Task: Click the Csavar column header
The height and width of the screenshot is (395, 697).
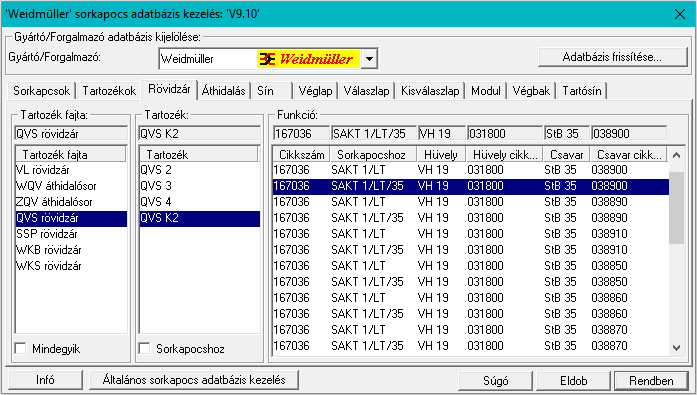Action: [x=566, y=155]
